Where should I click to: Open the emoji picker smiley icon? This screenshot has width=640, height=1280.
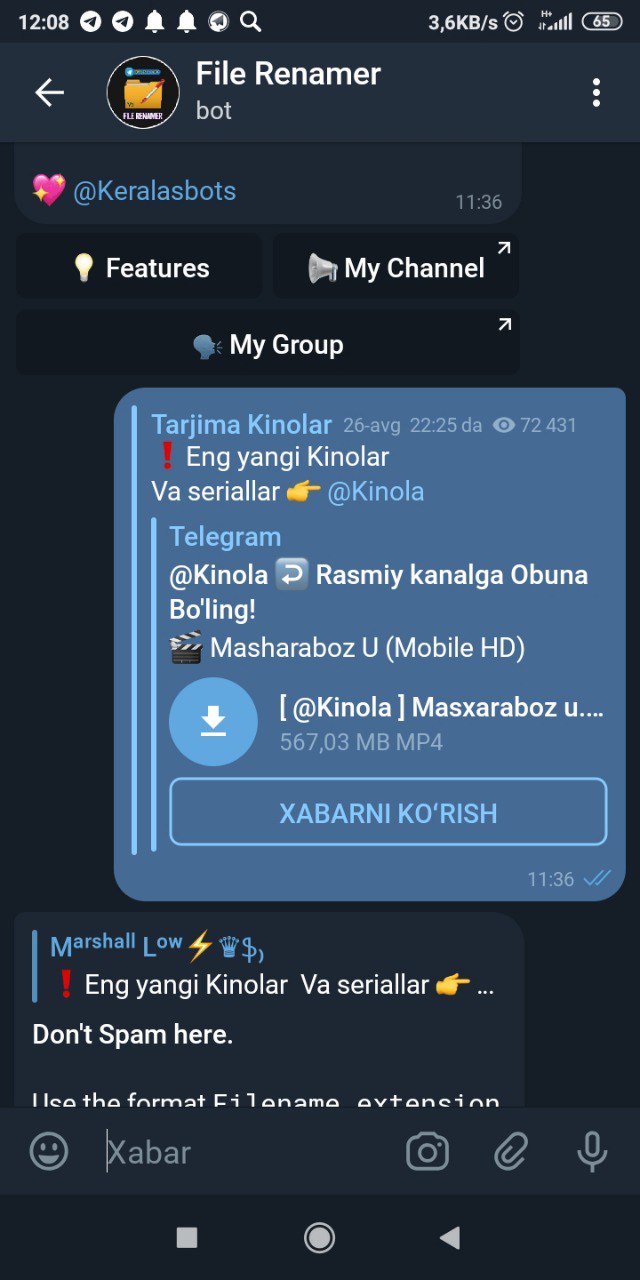click(x=49, y=1152)
